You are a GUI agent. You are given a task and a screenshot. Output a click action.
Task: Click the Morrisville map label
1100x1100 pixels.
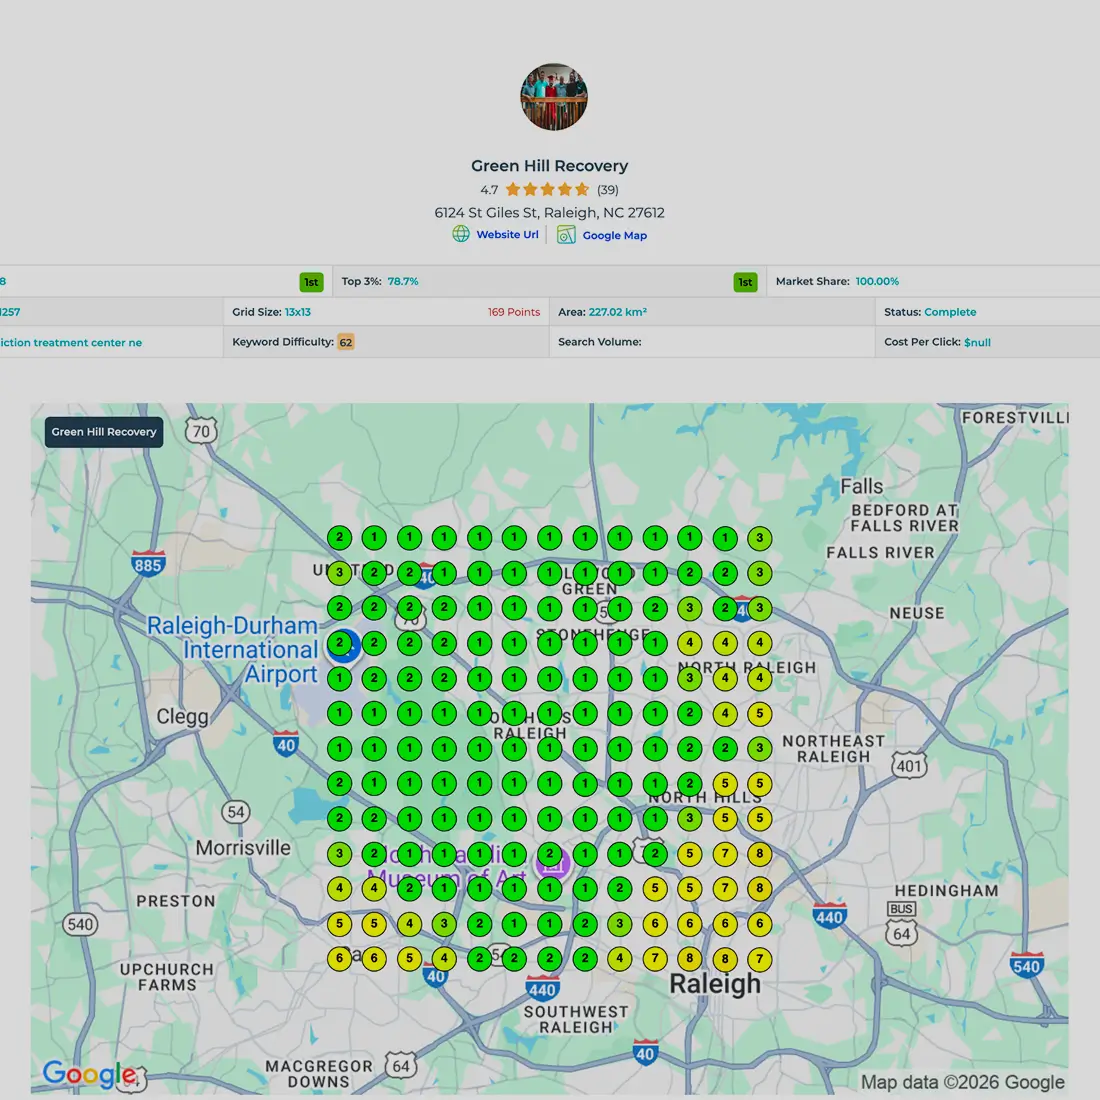tap(243, 847)
